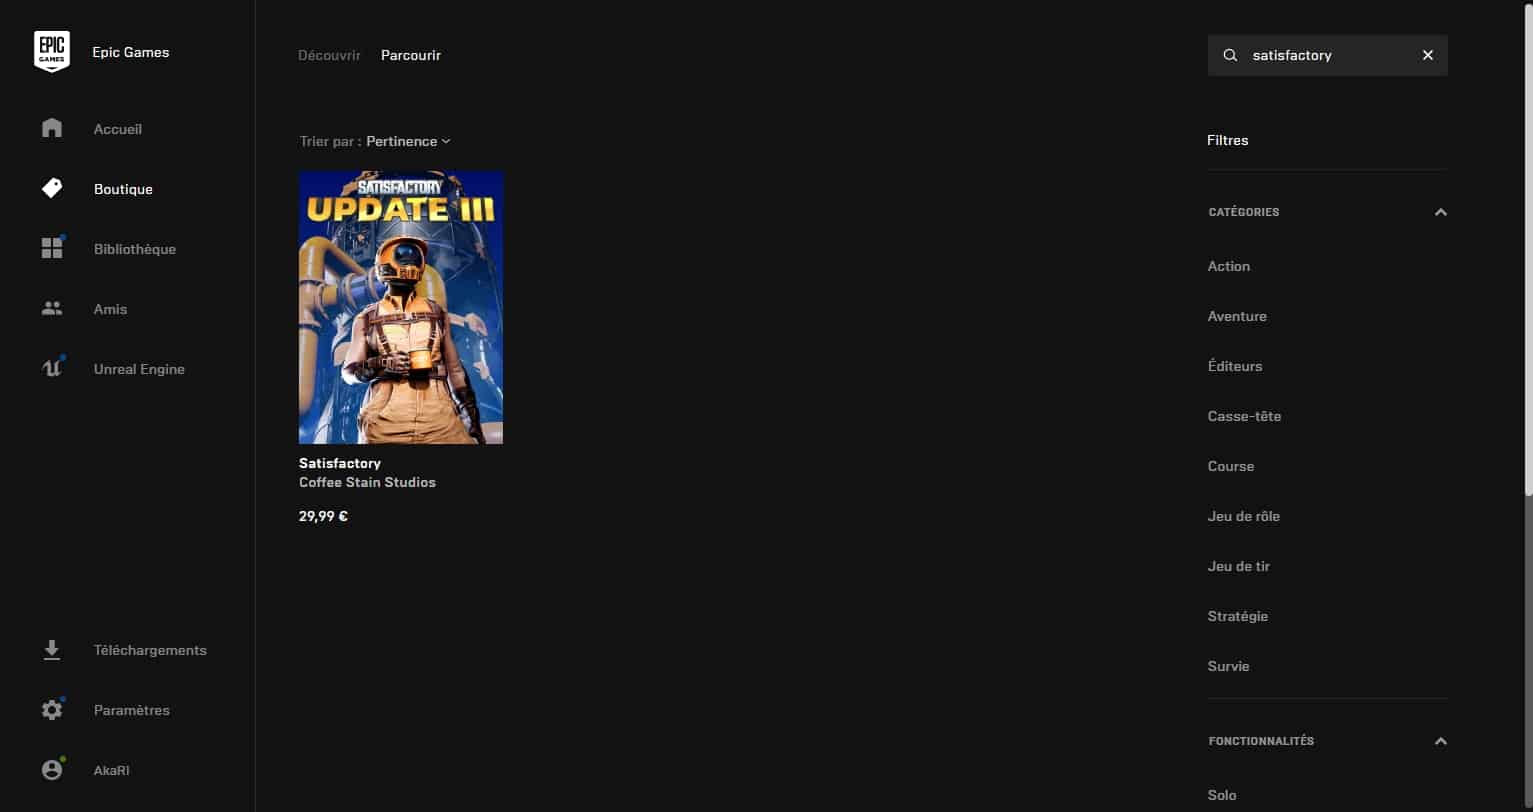The width and height of the screenshot is (1533, 812).
Task: Open the Paramètres gear icon
Action: tap(52, 710)
